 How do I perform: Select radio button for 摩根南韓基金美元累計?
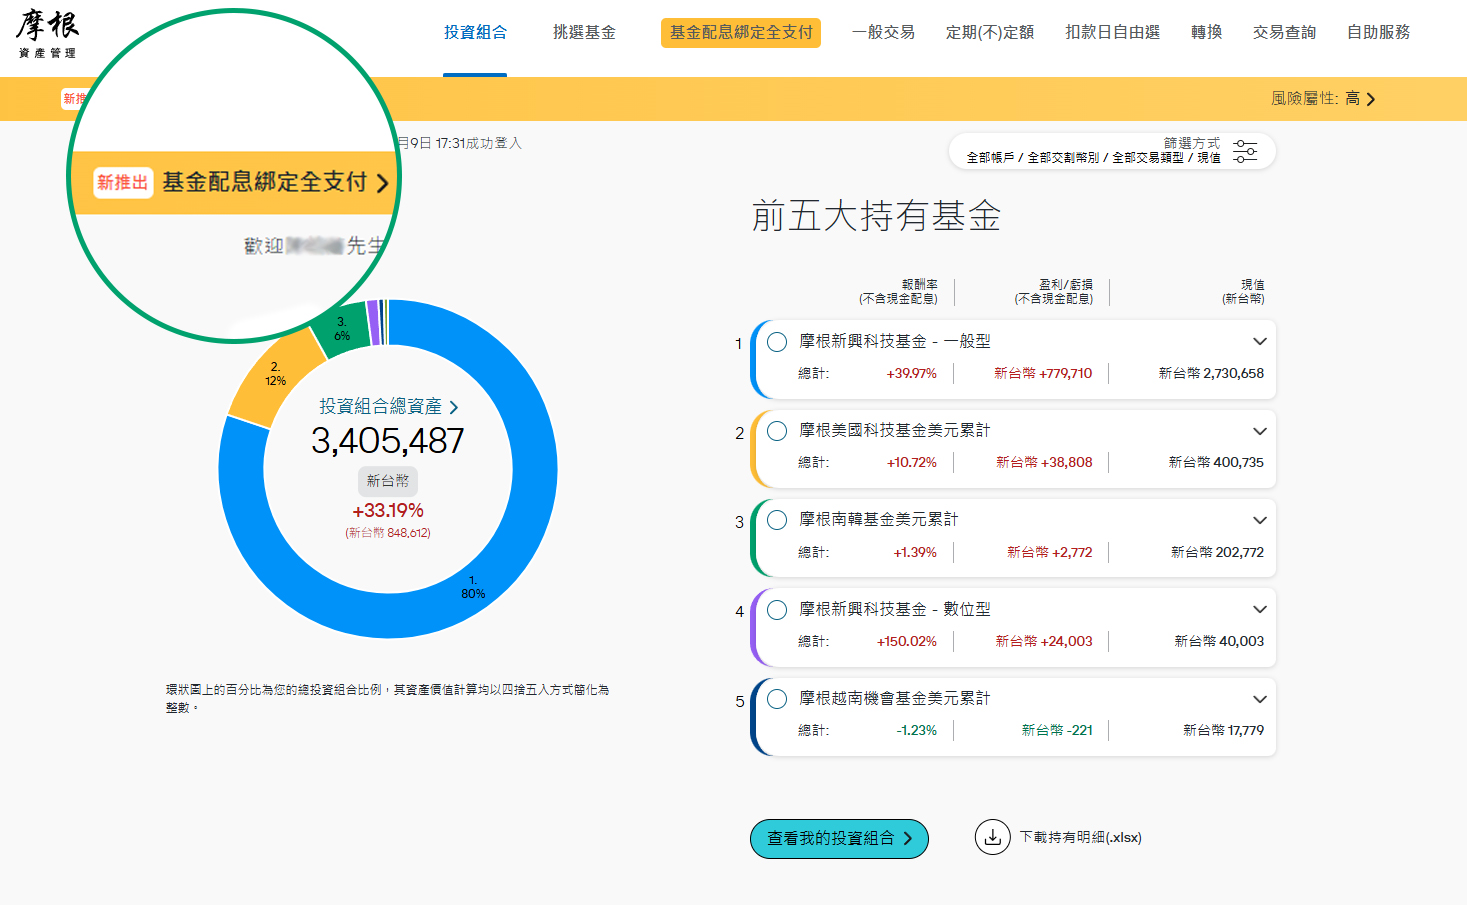777,520
